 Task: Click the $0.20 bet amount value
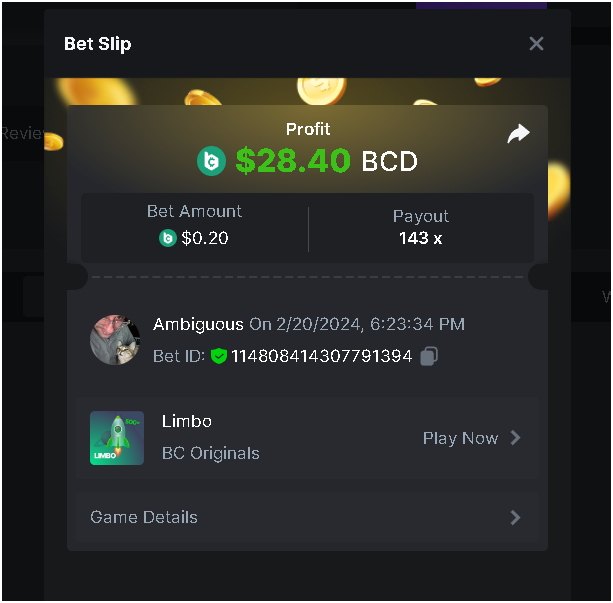pos(205,238)
